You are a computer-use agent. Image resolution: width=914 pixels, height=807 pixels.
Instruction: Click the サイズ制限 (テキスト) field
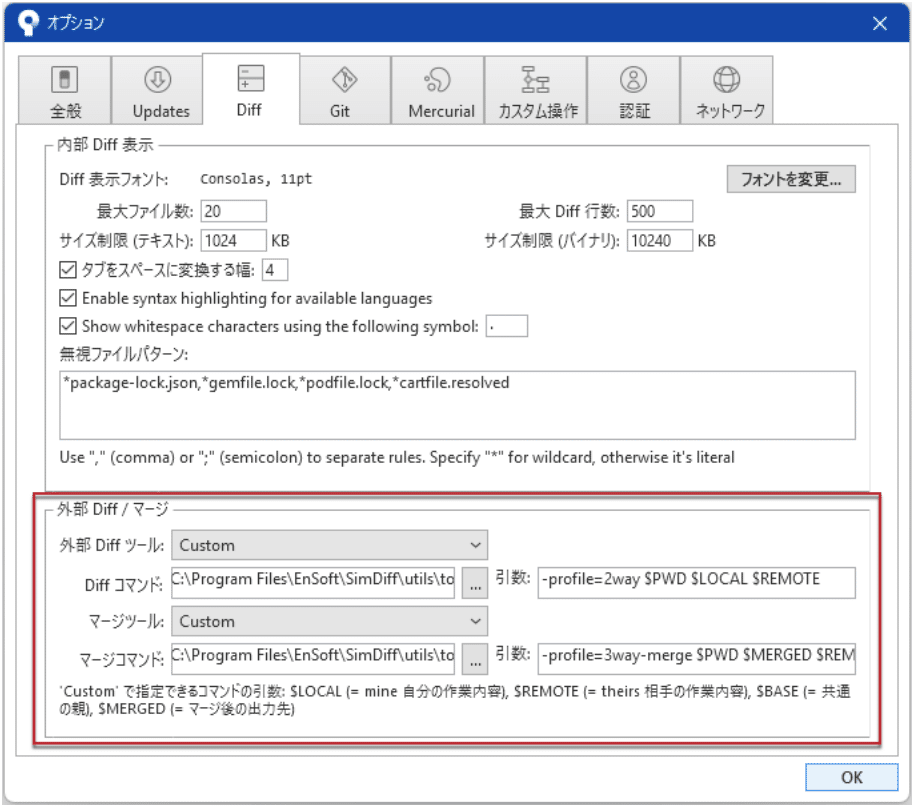coord(234,240)
